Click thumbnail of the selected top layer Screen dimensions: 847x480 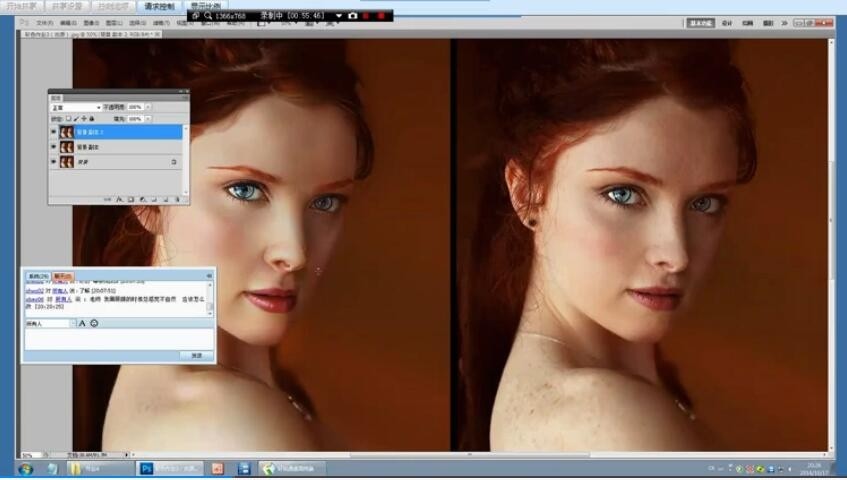click(x=67, y=132)
